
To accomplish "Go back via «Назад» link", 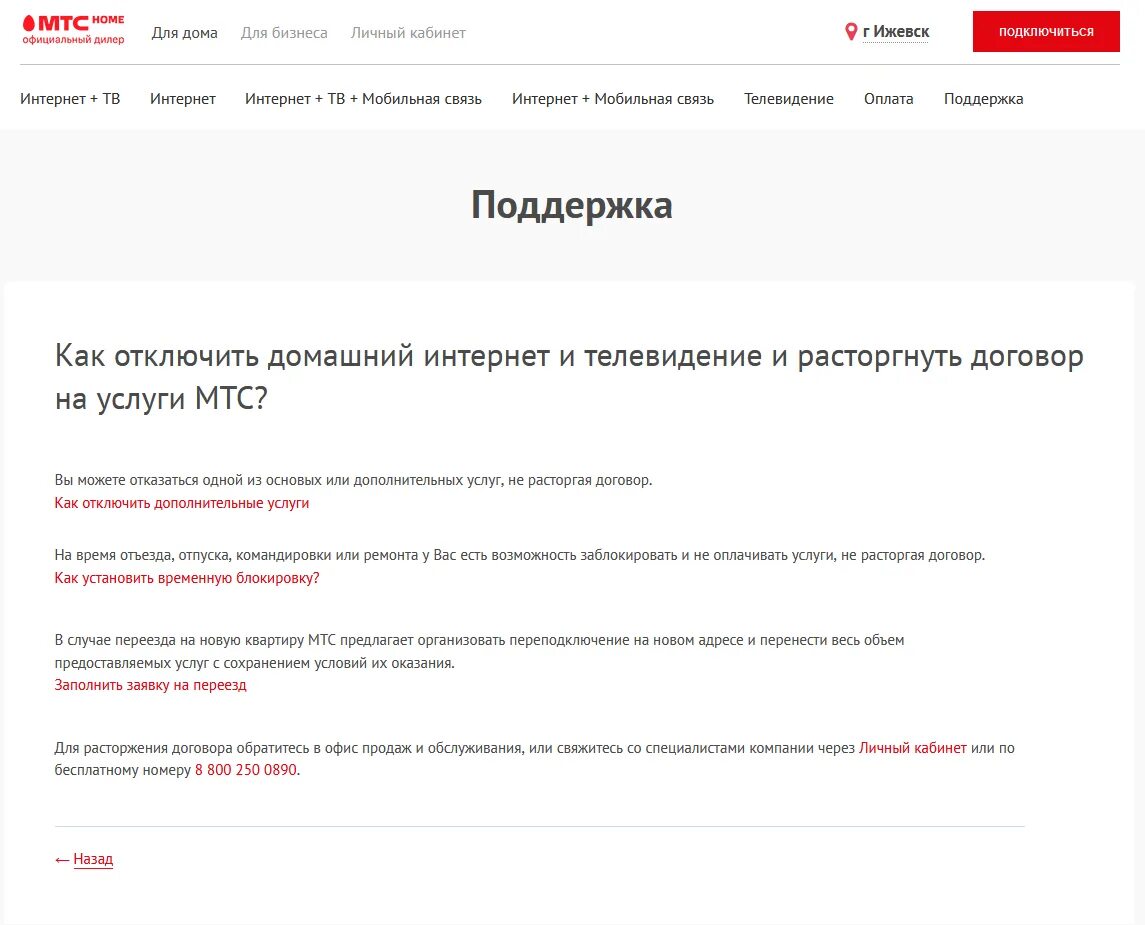I will point(93,859).
